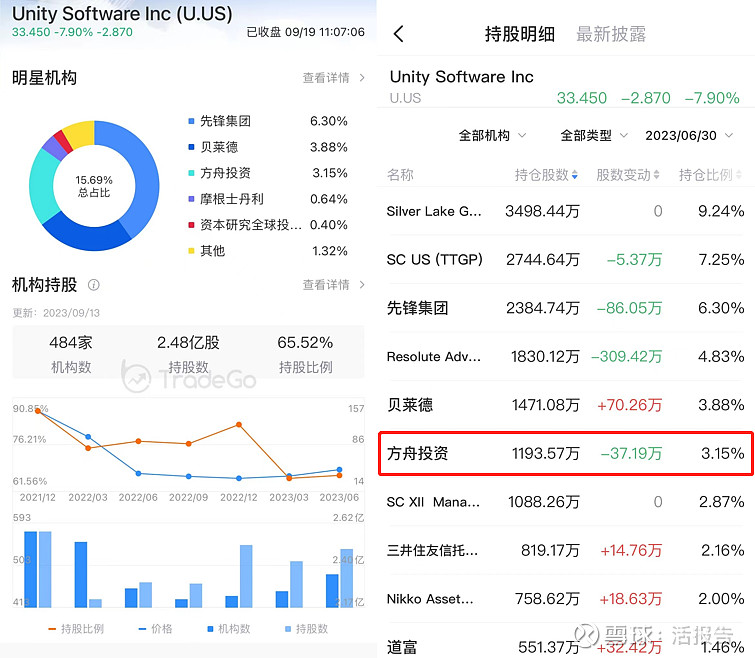Toggle the 持股数 light-blue bar legend

(x=306, y=629)
